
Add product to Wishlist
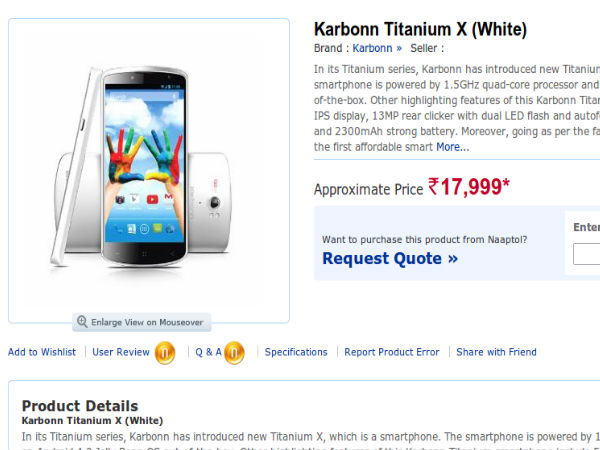tap(42, 352)
